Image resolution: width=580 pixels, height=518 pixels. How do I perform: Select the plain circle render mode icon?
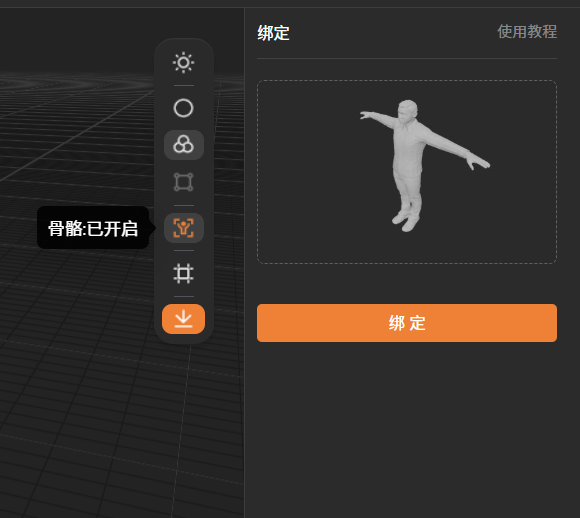(183, 108)
